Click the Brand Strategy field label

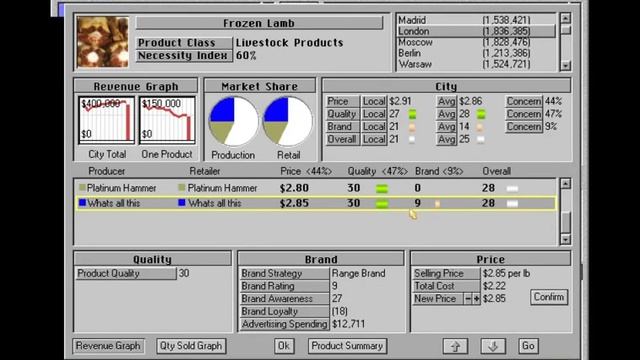click(284, 273)
